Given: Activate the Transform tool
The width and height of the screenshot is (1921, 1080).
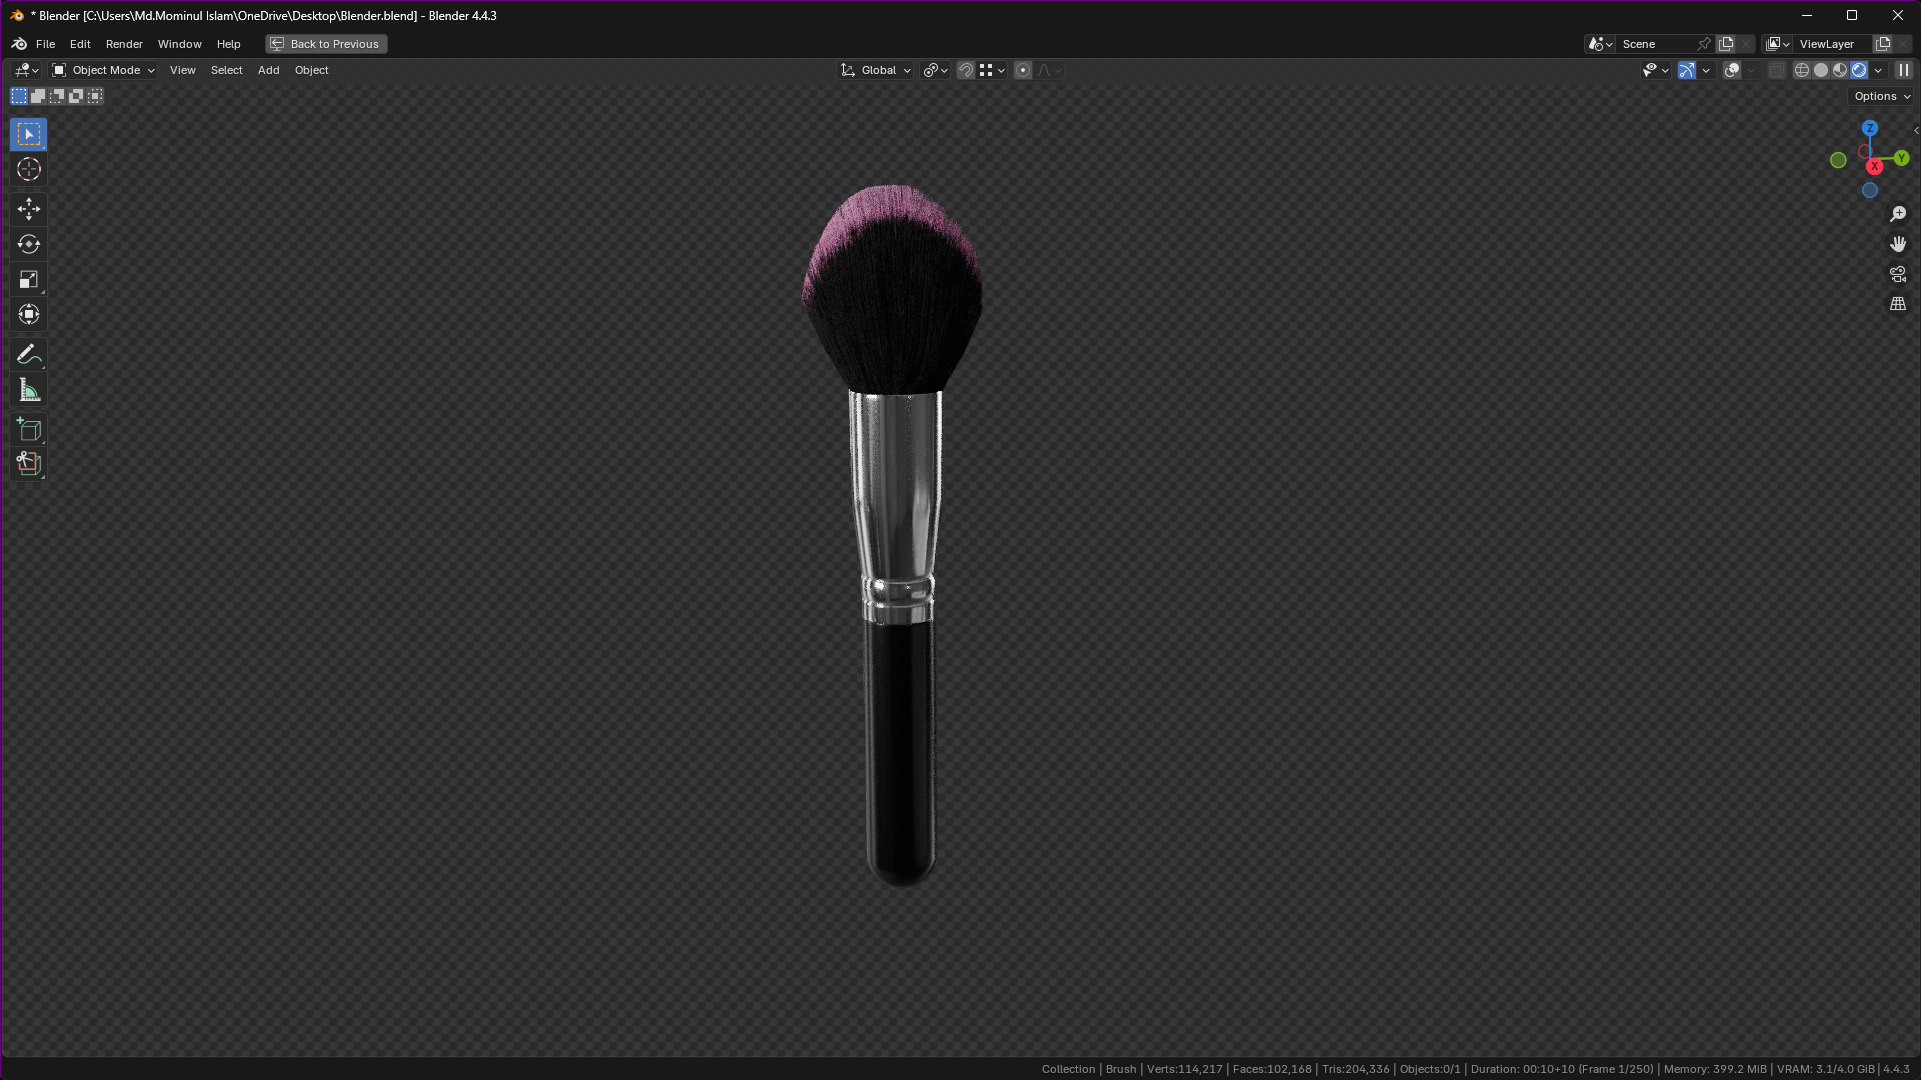Looking at the screenshot, I should click(28, 314).
